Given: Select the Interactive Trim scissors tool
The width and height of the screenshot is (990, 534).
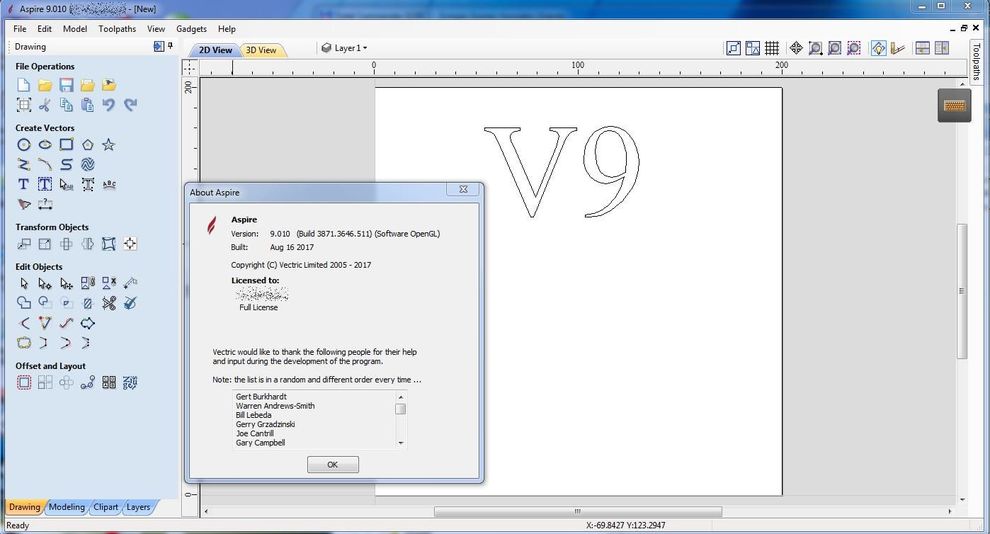Looking at the screenshot, I should 109,303.
